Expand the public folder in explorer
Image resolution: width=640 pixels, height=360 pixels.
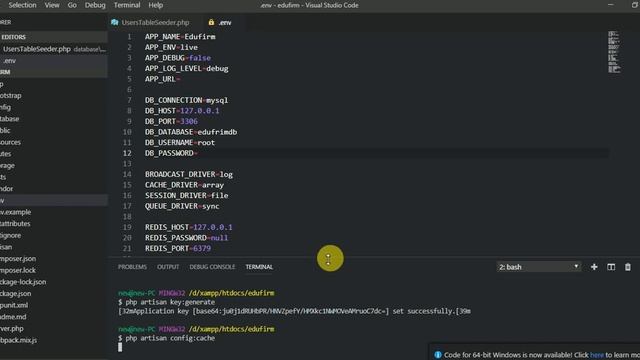click(5, 131)
